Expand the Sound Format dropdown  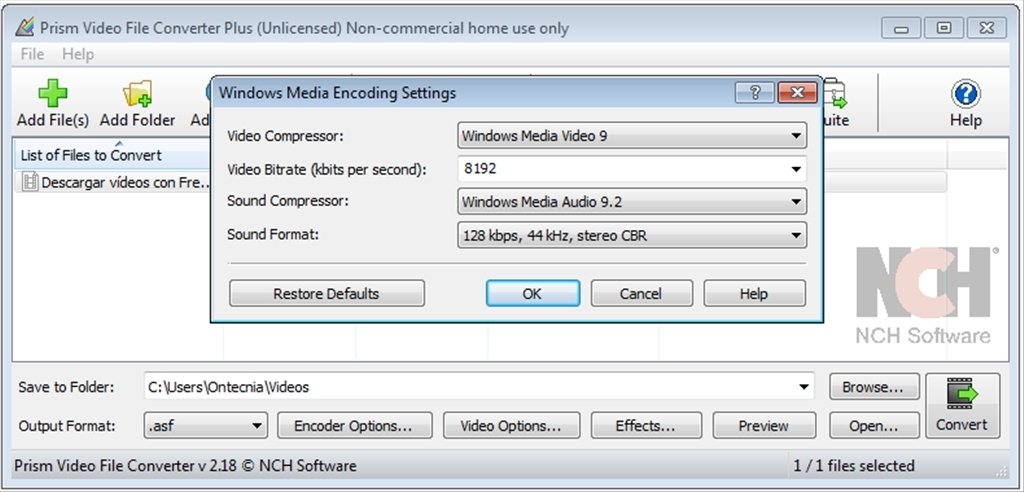795,235
